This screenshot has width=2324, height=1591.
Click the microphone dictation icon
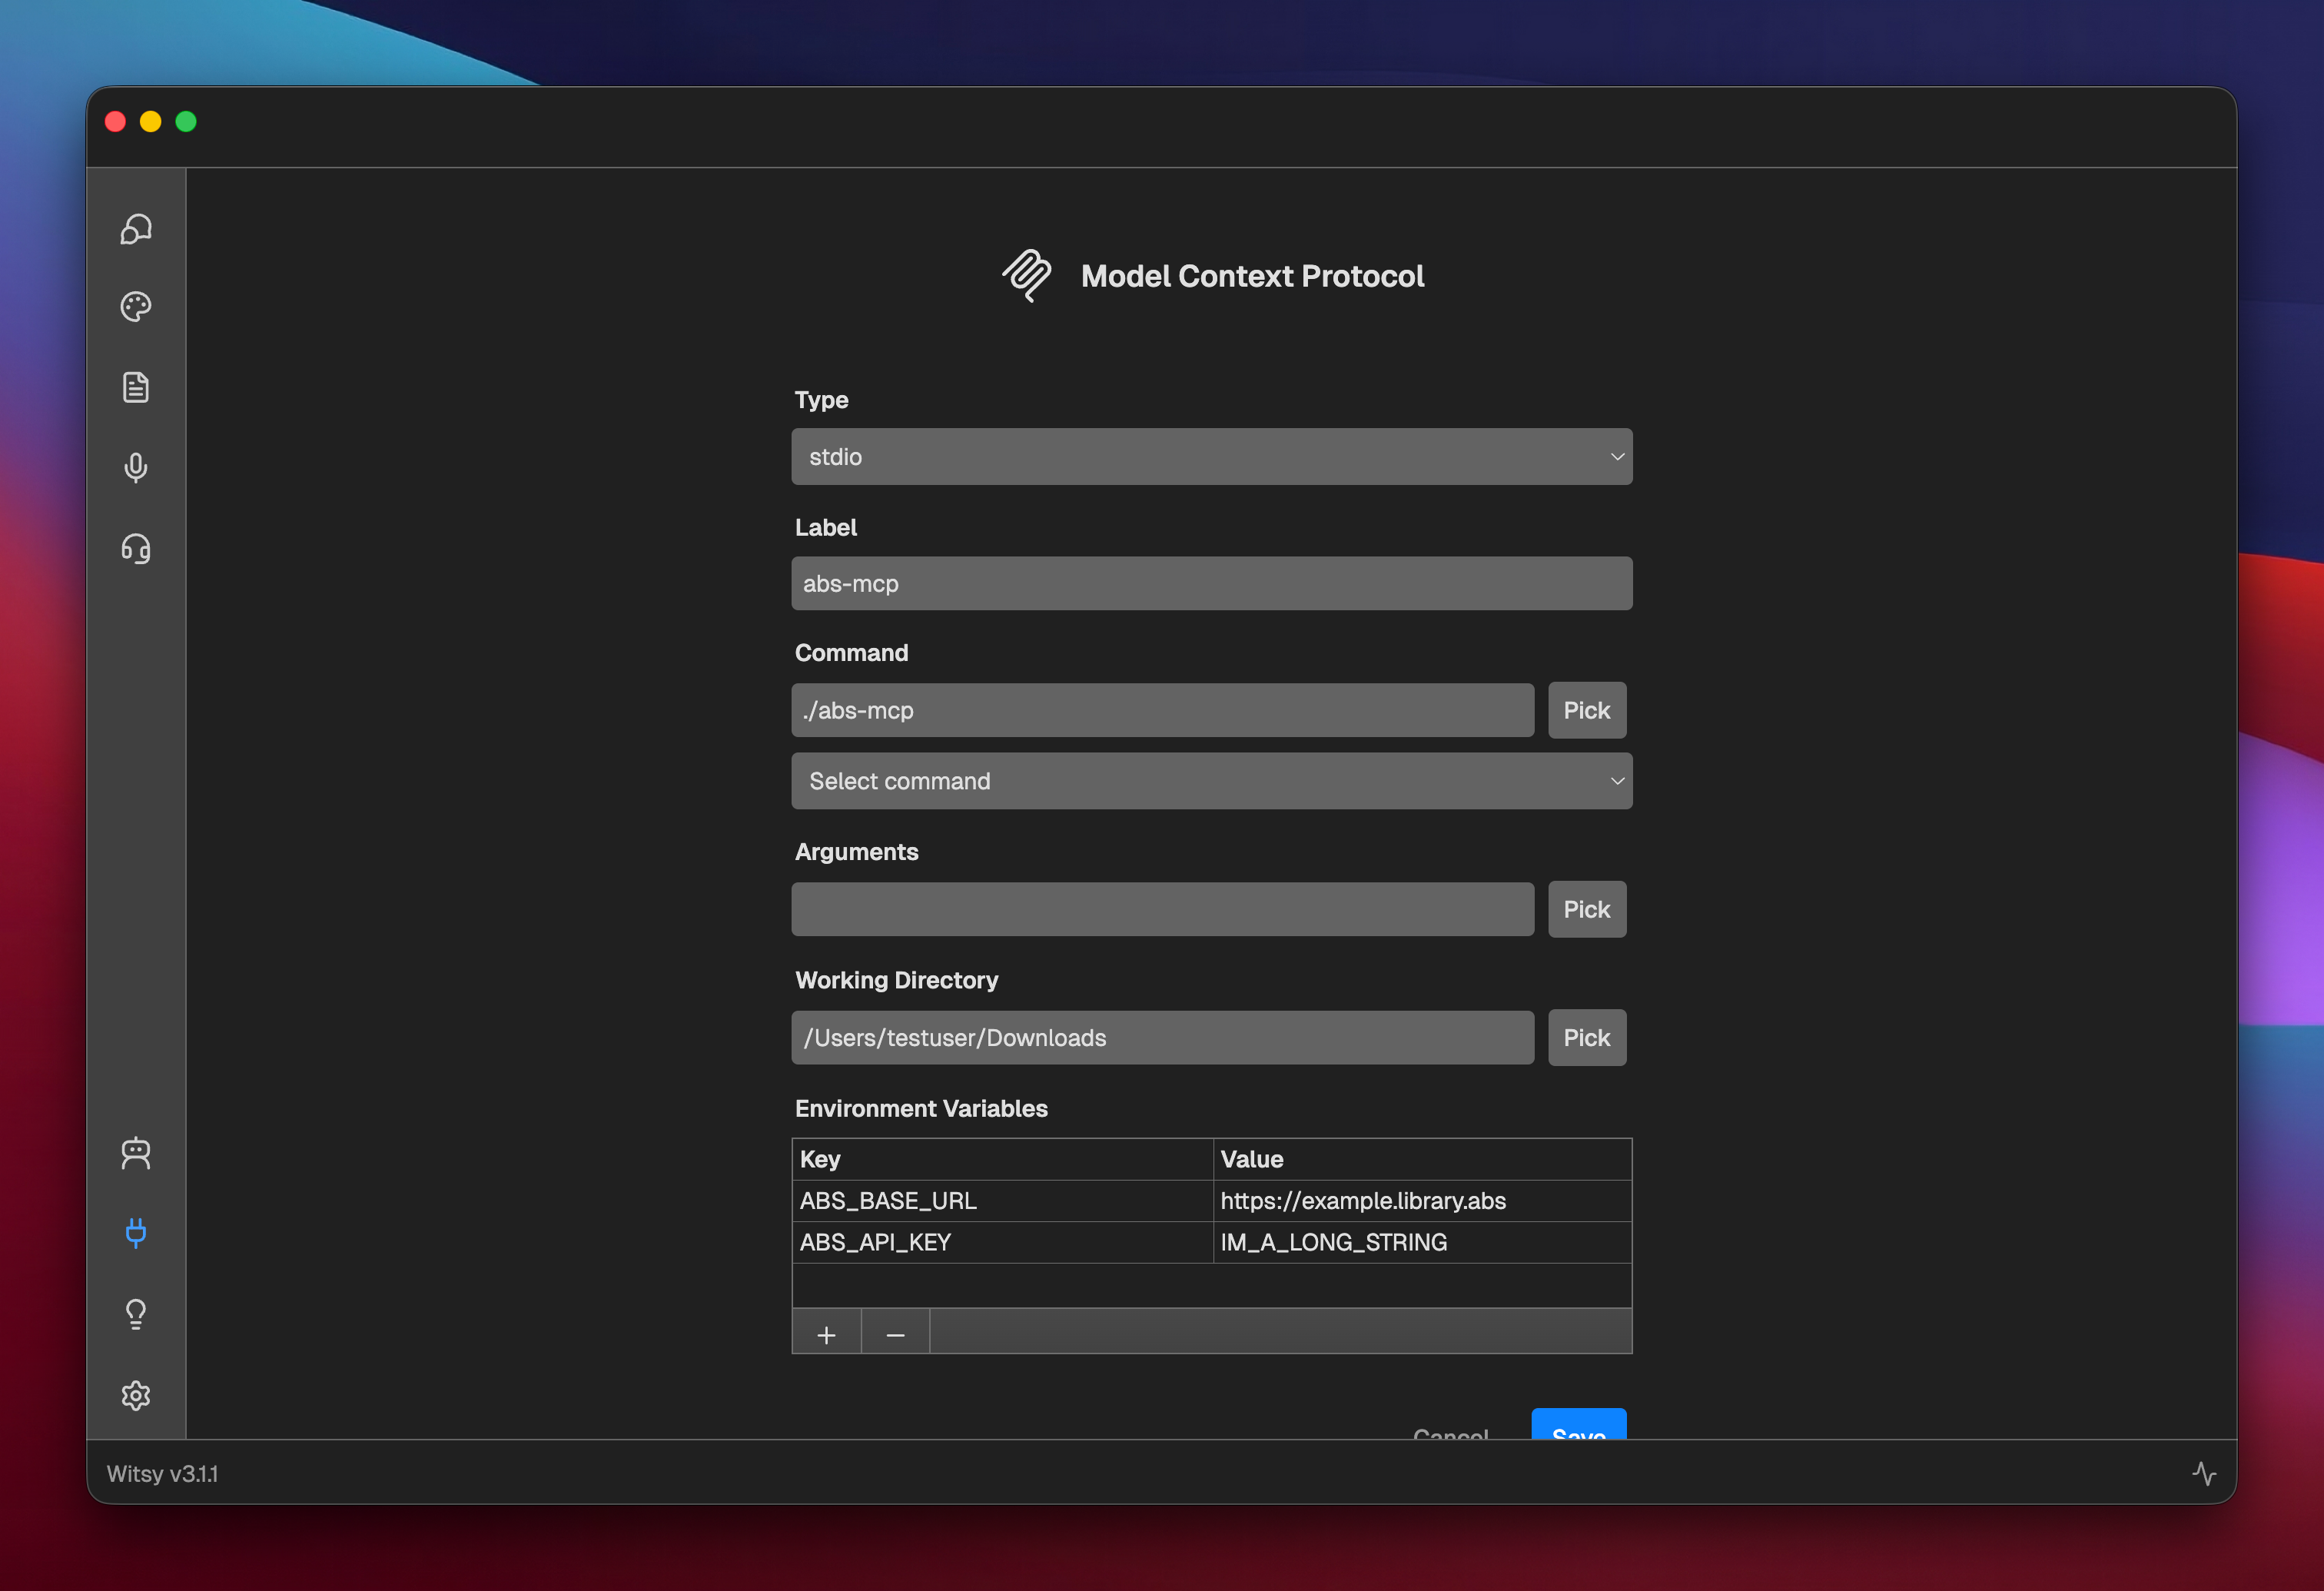coord(136,467)
